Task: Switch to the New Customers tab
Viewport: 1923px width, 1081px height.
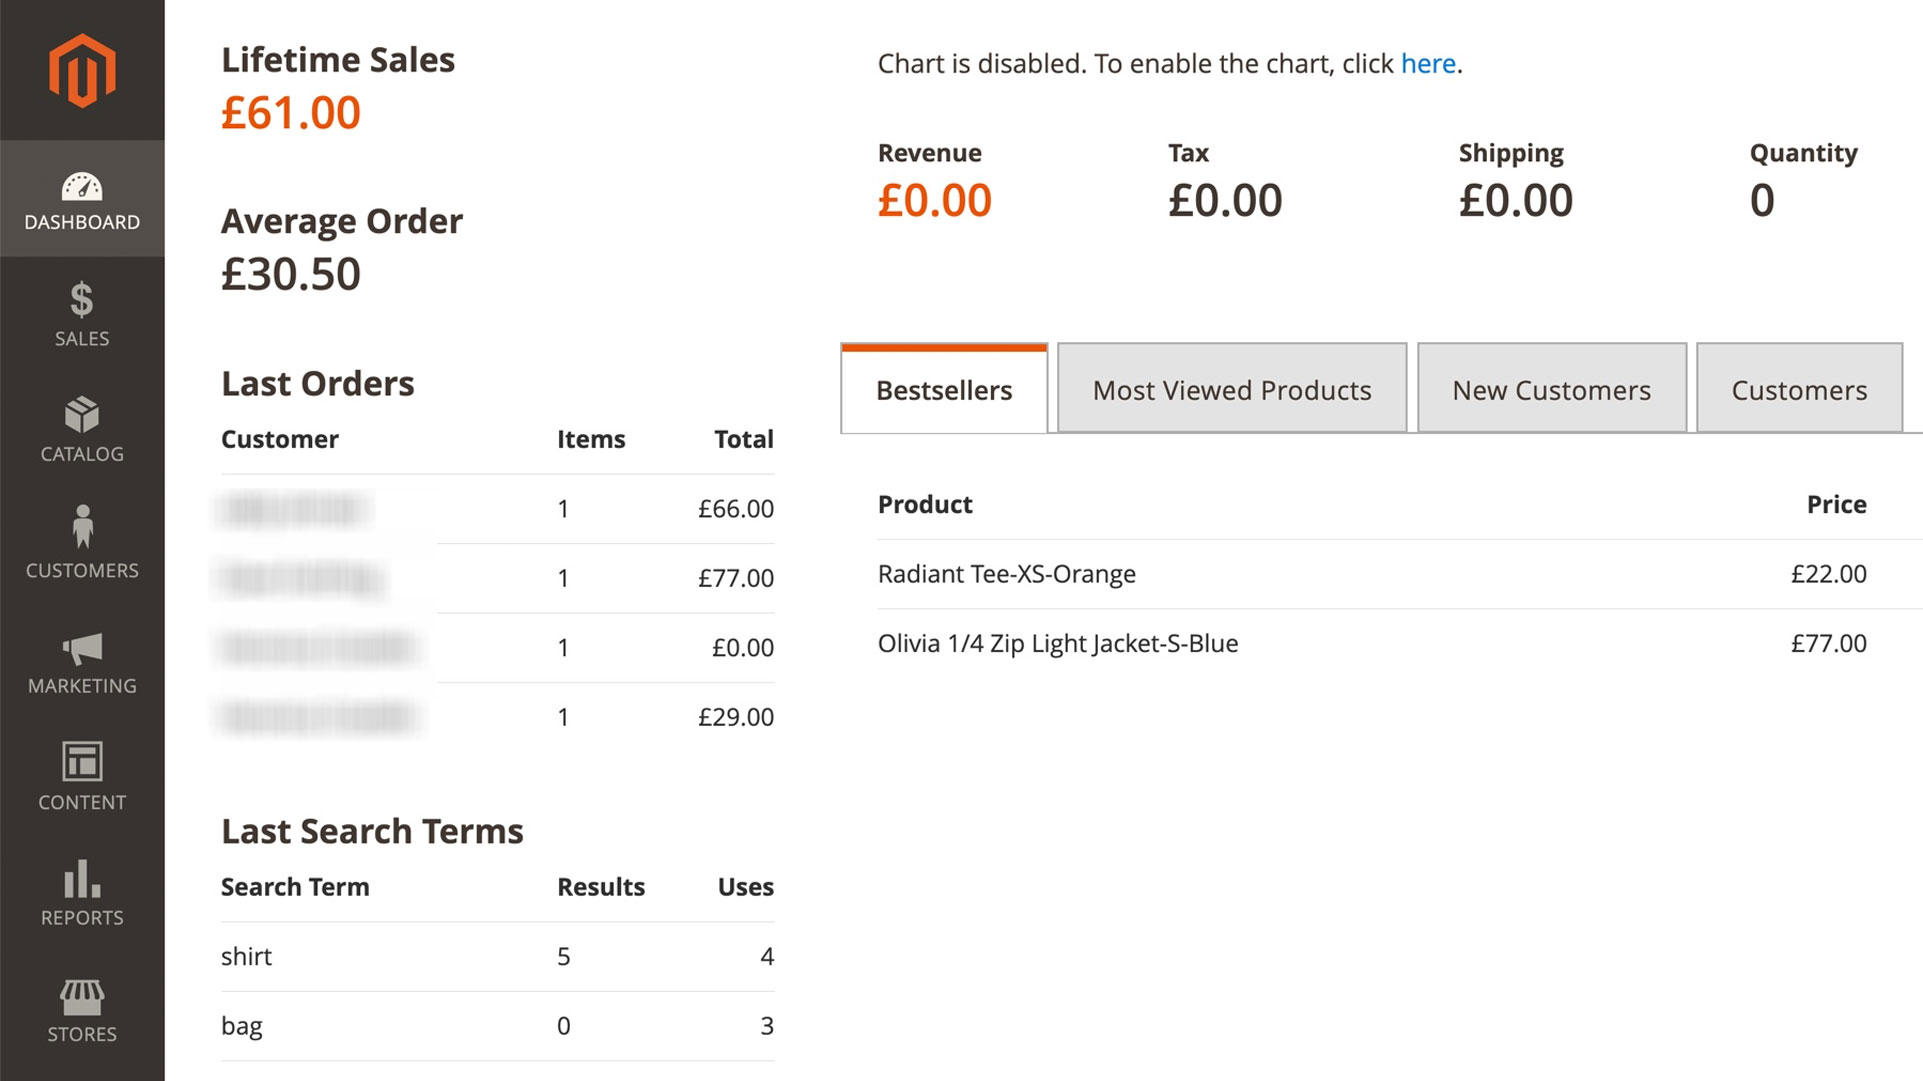Action: (x=1551, y=389)
